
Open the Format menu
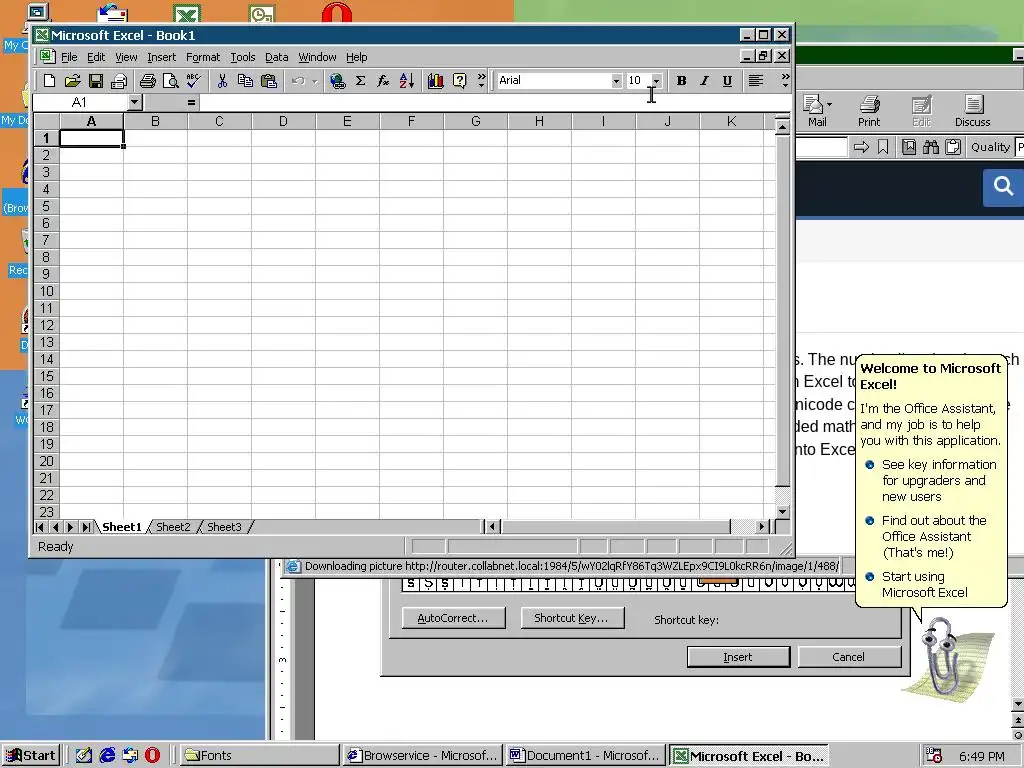click(203, 57)
